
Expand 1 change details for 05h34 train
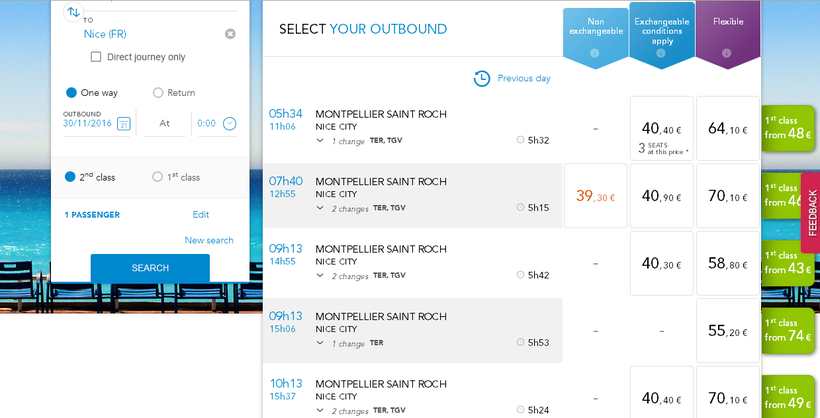320,141
